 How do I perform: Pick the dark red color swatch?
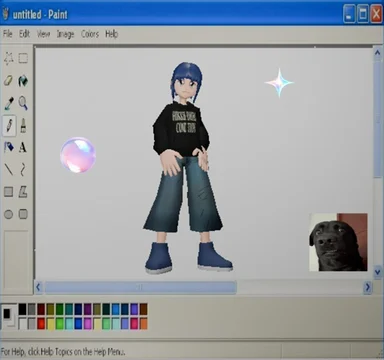point(41,309)
